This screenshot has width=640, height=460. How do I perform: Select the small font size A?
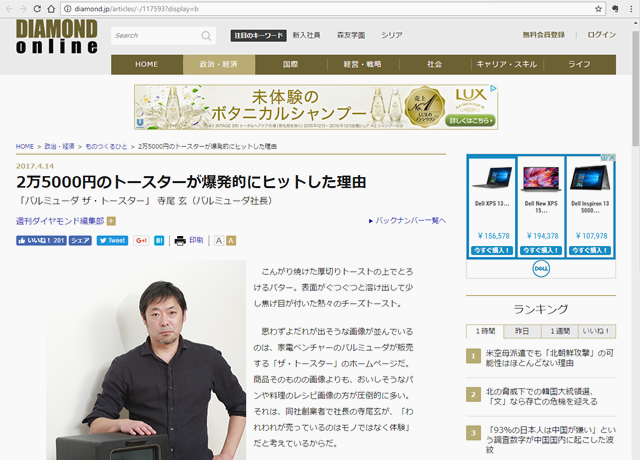pos(219,241)
